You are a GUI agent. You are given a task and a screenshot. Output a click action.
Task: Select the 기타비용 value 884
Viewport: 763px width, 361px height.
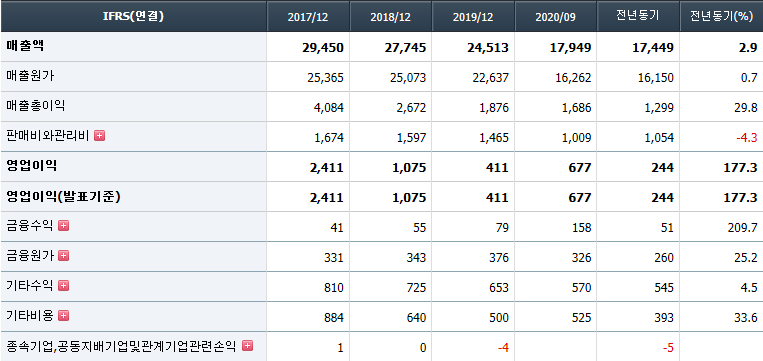point(334,318)
